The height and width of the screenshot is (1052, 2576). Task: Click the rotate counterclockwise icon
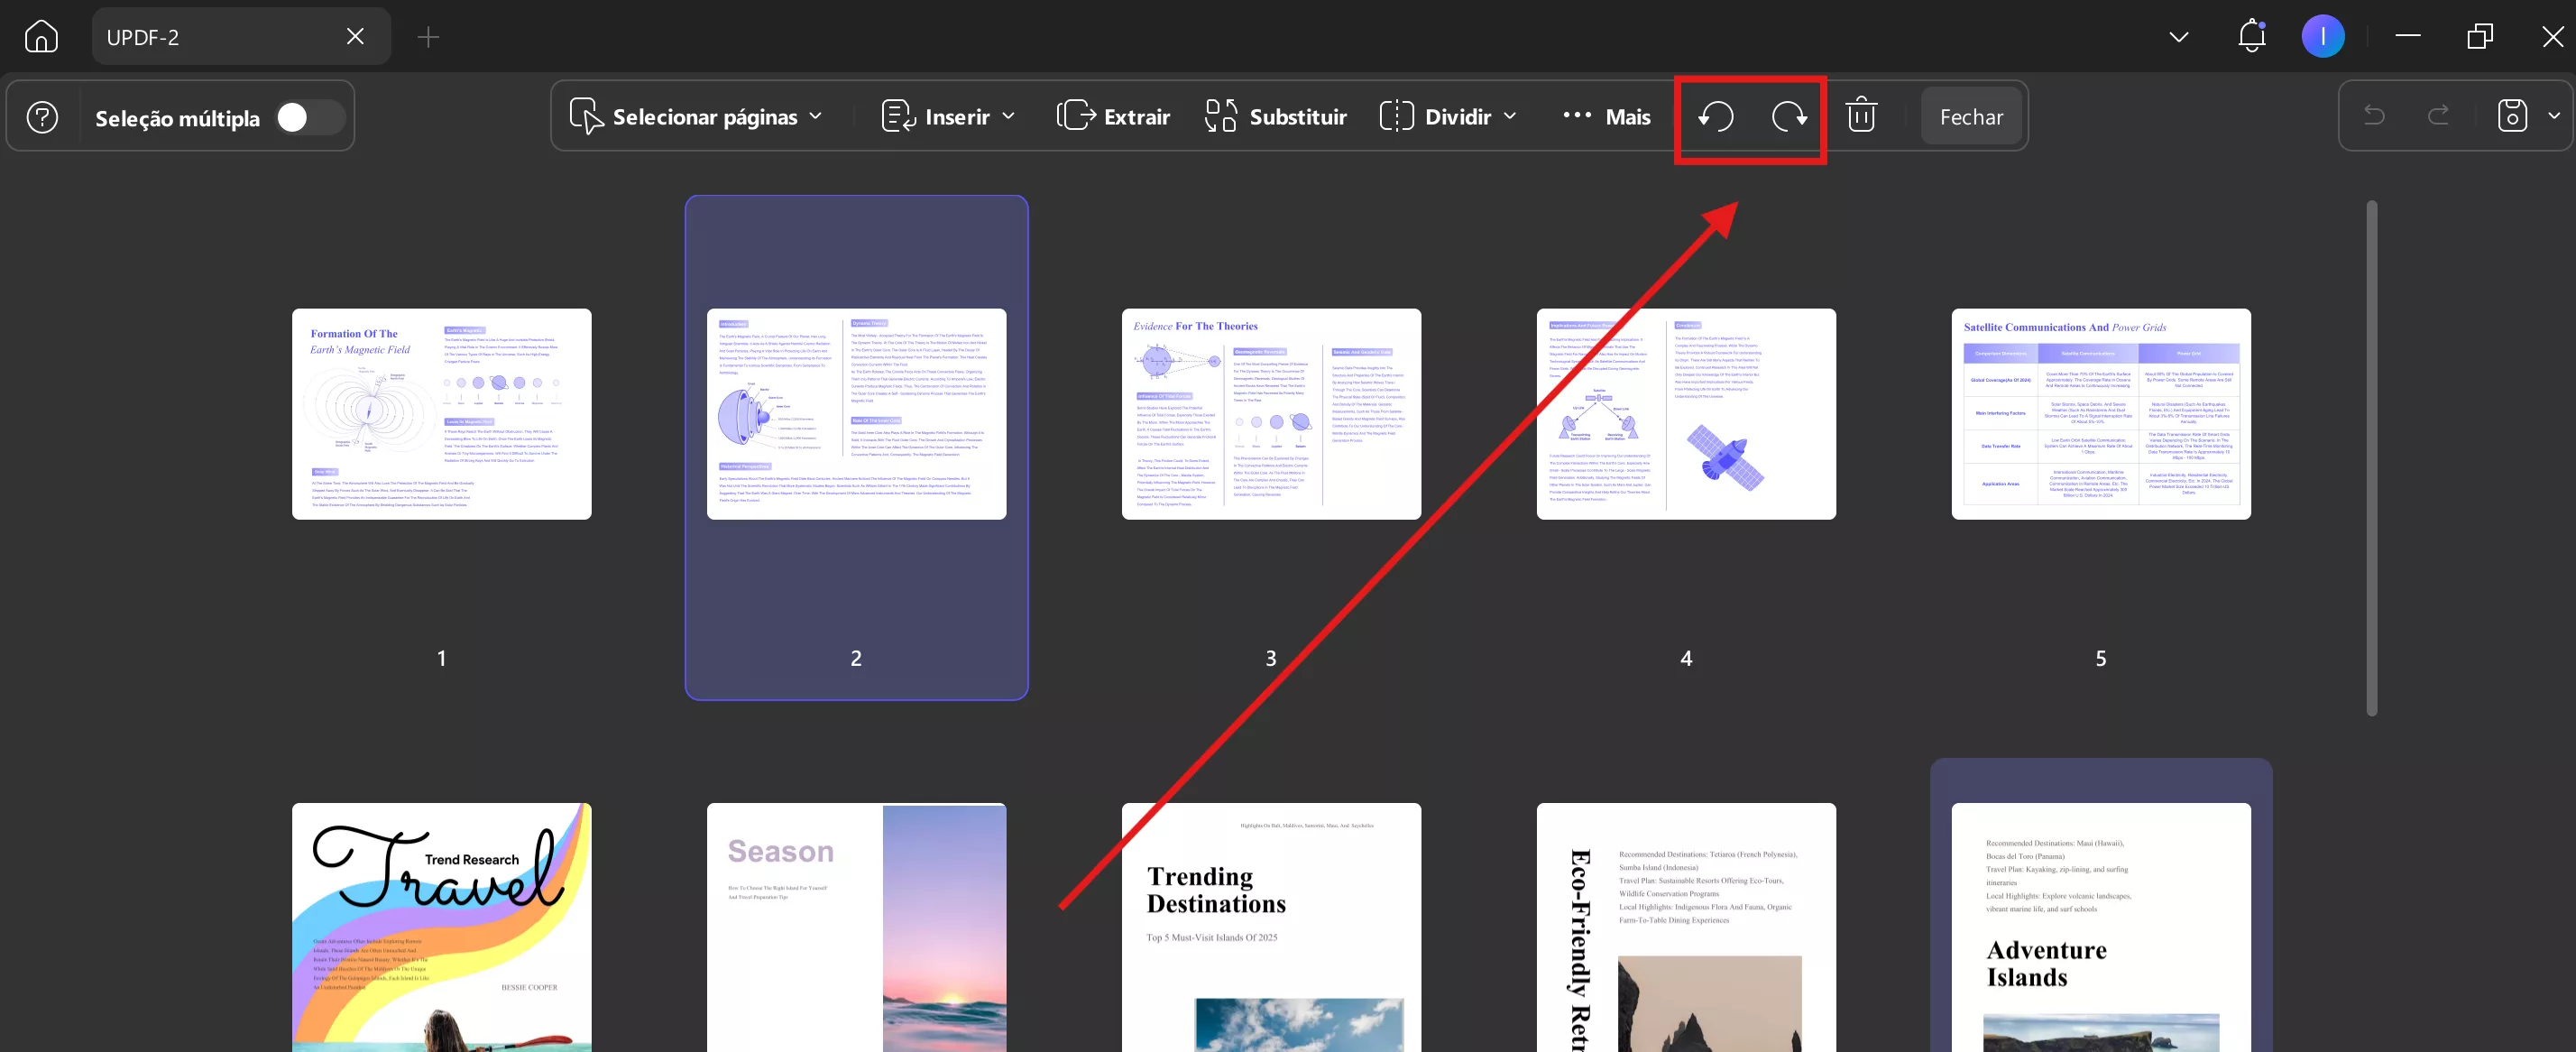pyautogui.click(x=1716, y=117)
